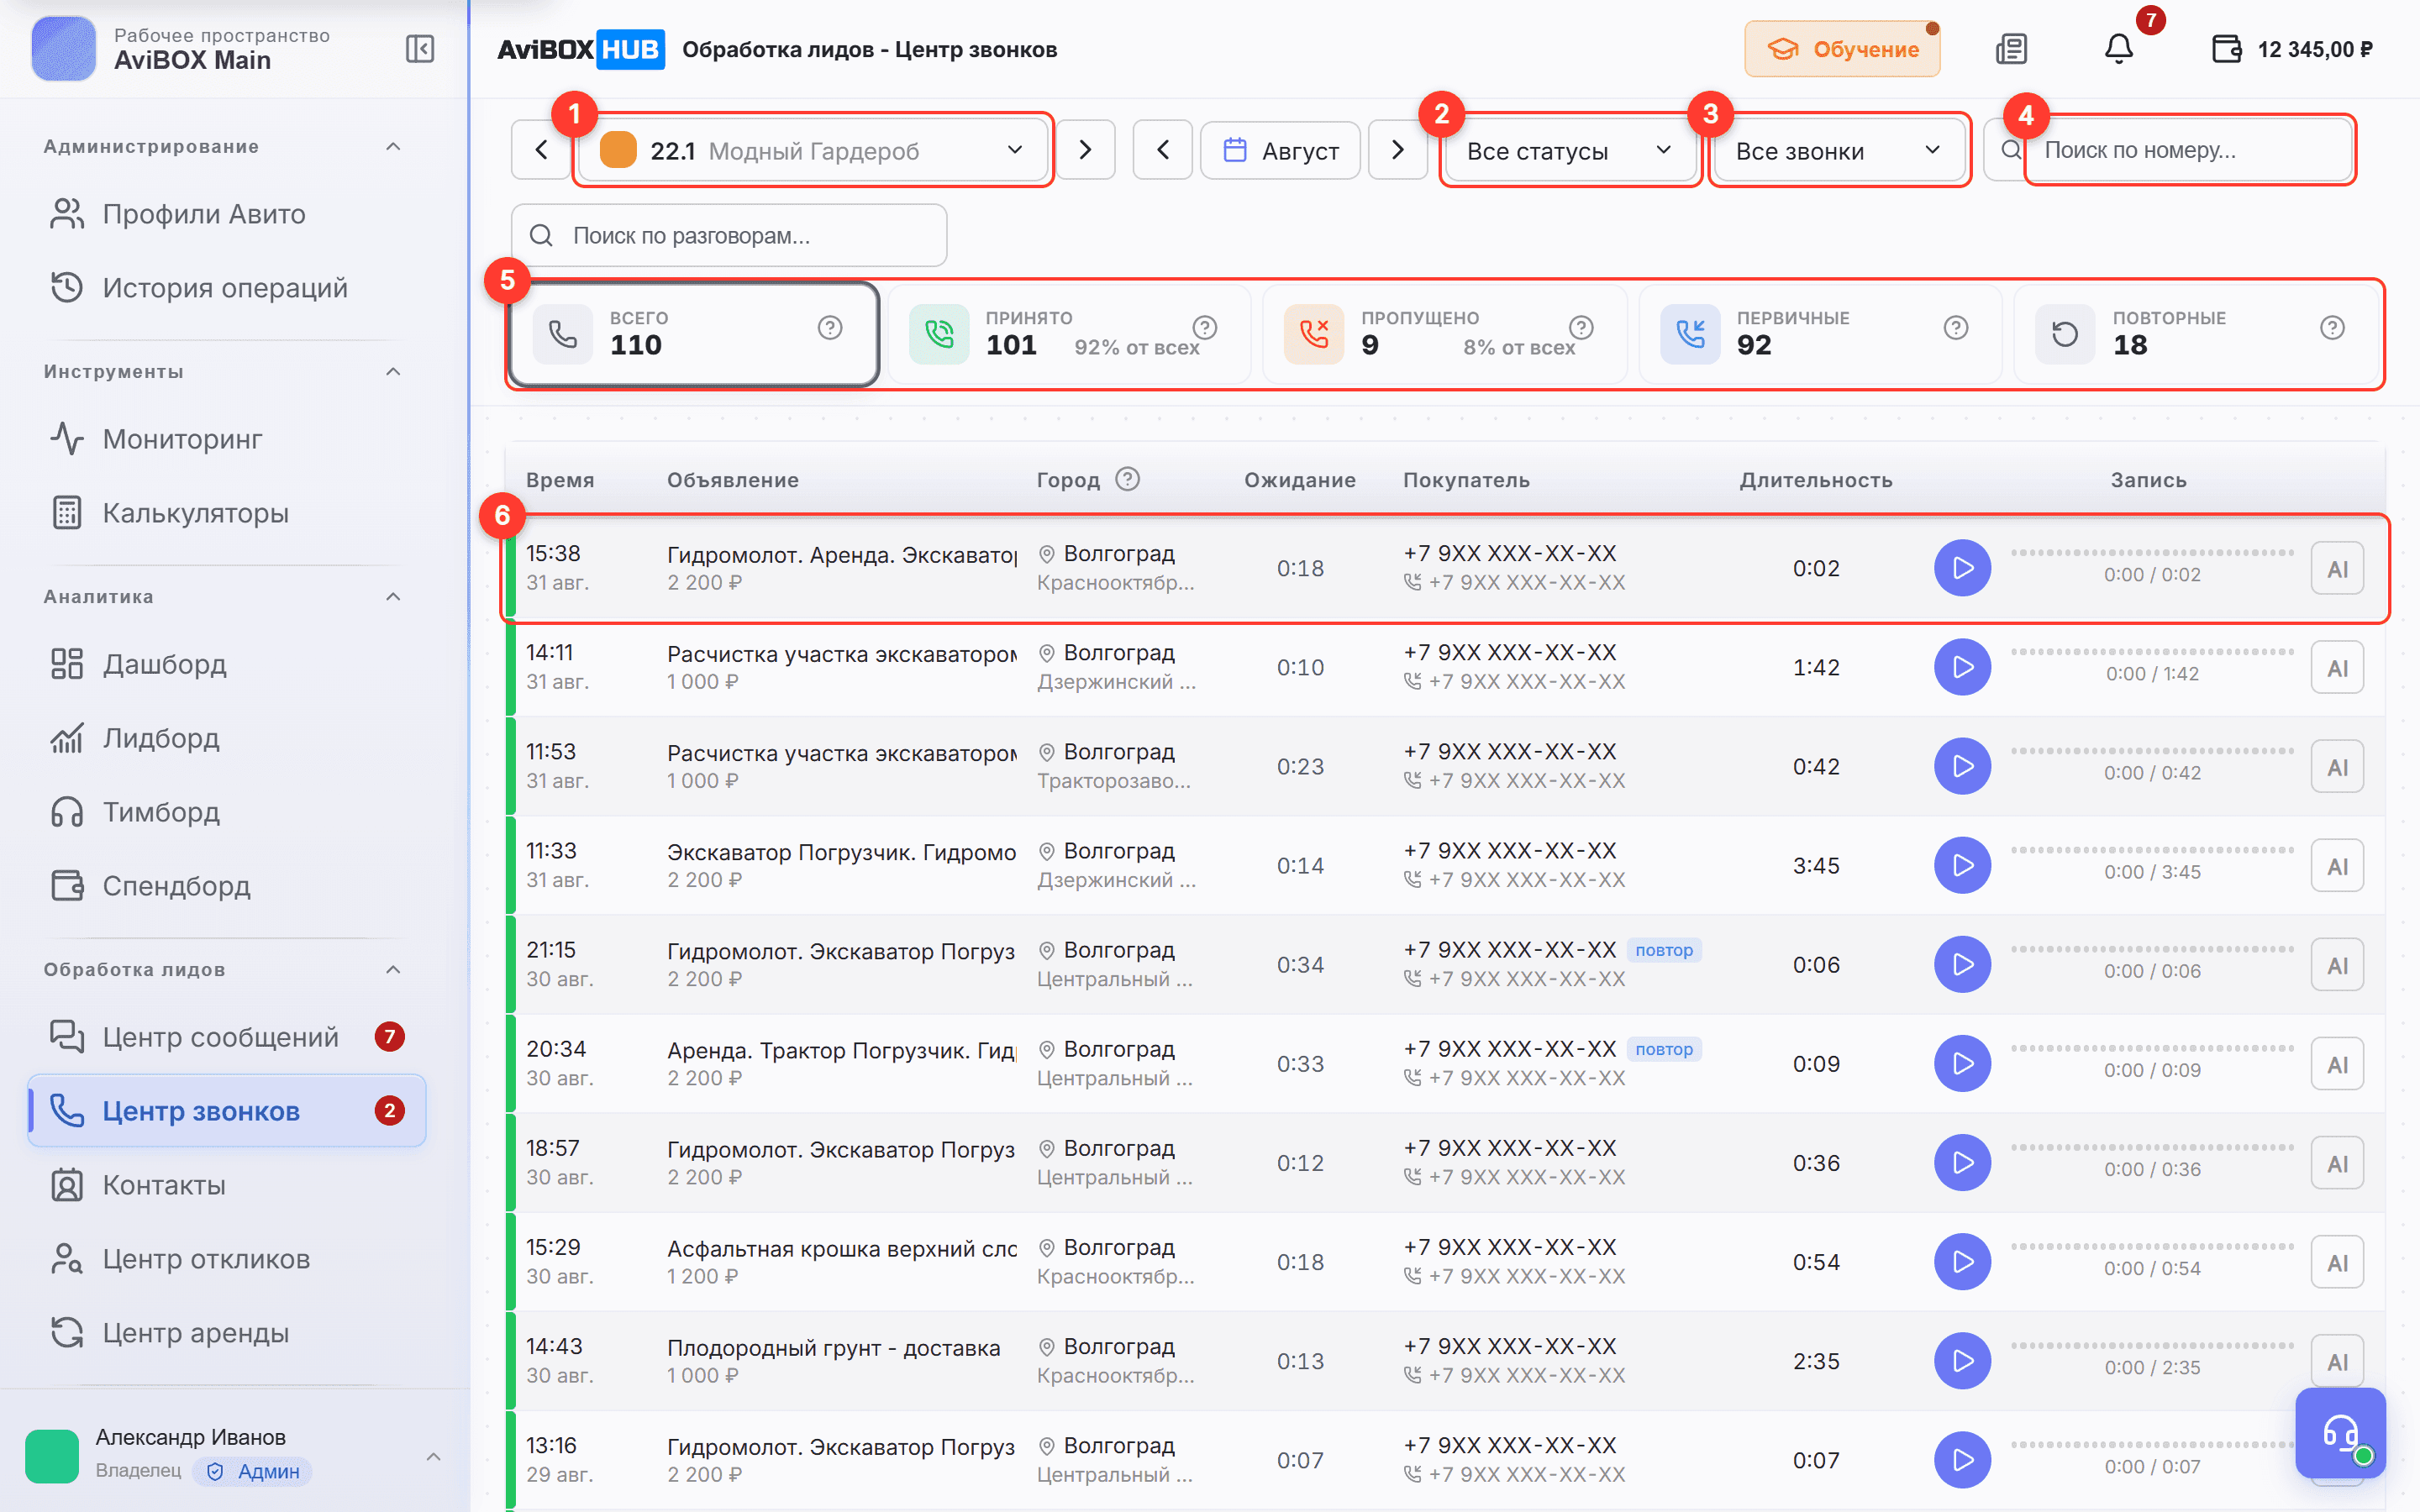This screenshot has width=2420, height=1512.
Task: Open the news feed icon beside Обучение
Action: (2011, 49)
